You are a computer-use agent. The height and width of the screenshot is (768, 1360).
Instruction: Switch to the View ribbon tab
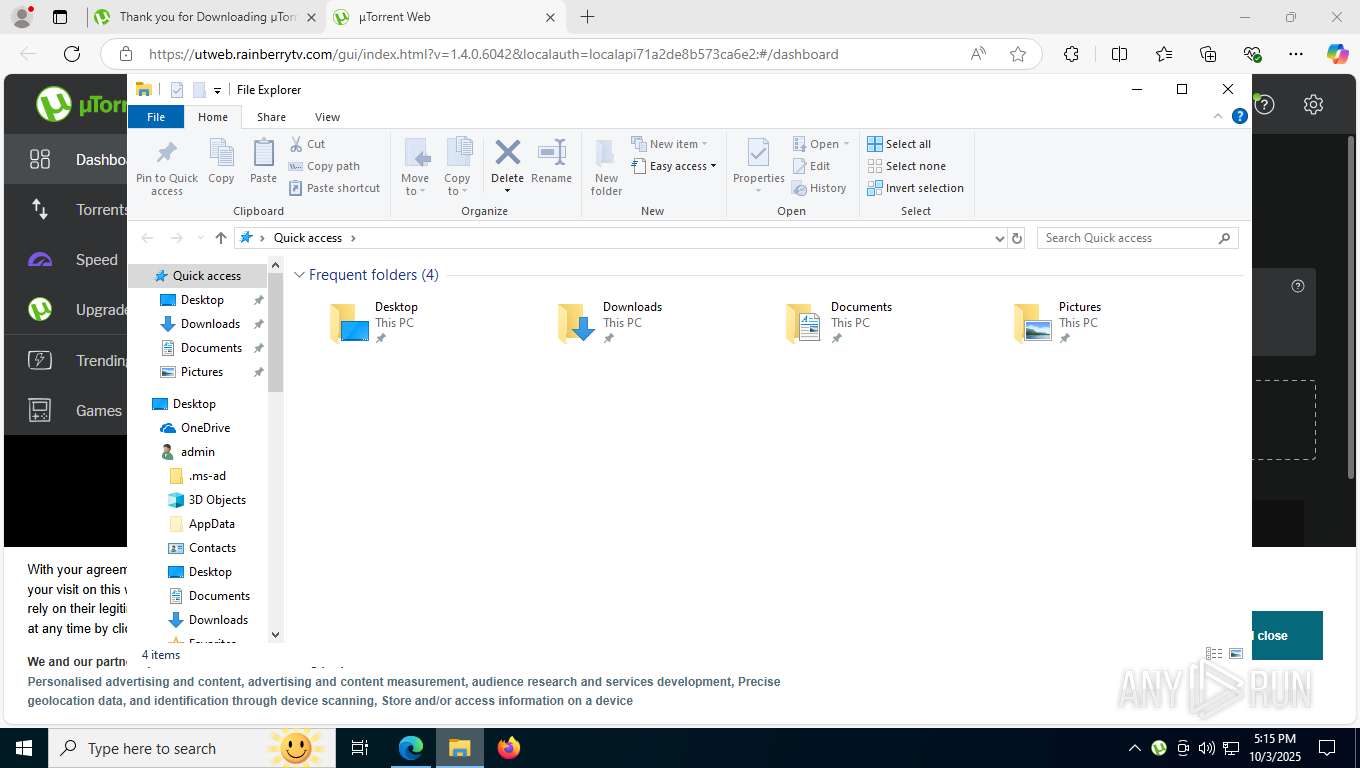(x=327, y=117)
